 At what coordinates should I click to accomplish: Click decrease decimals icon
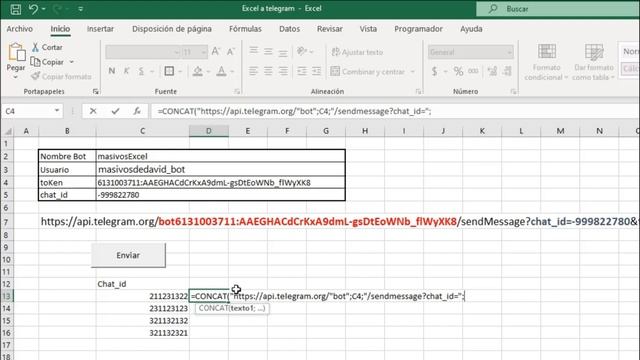507,71
